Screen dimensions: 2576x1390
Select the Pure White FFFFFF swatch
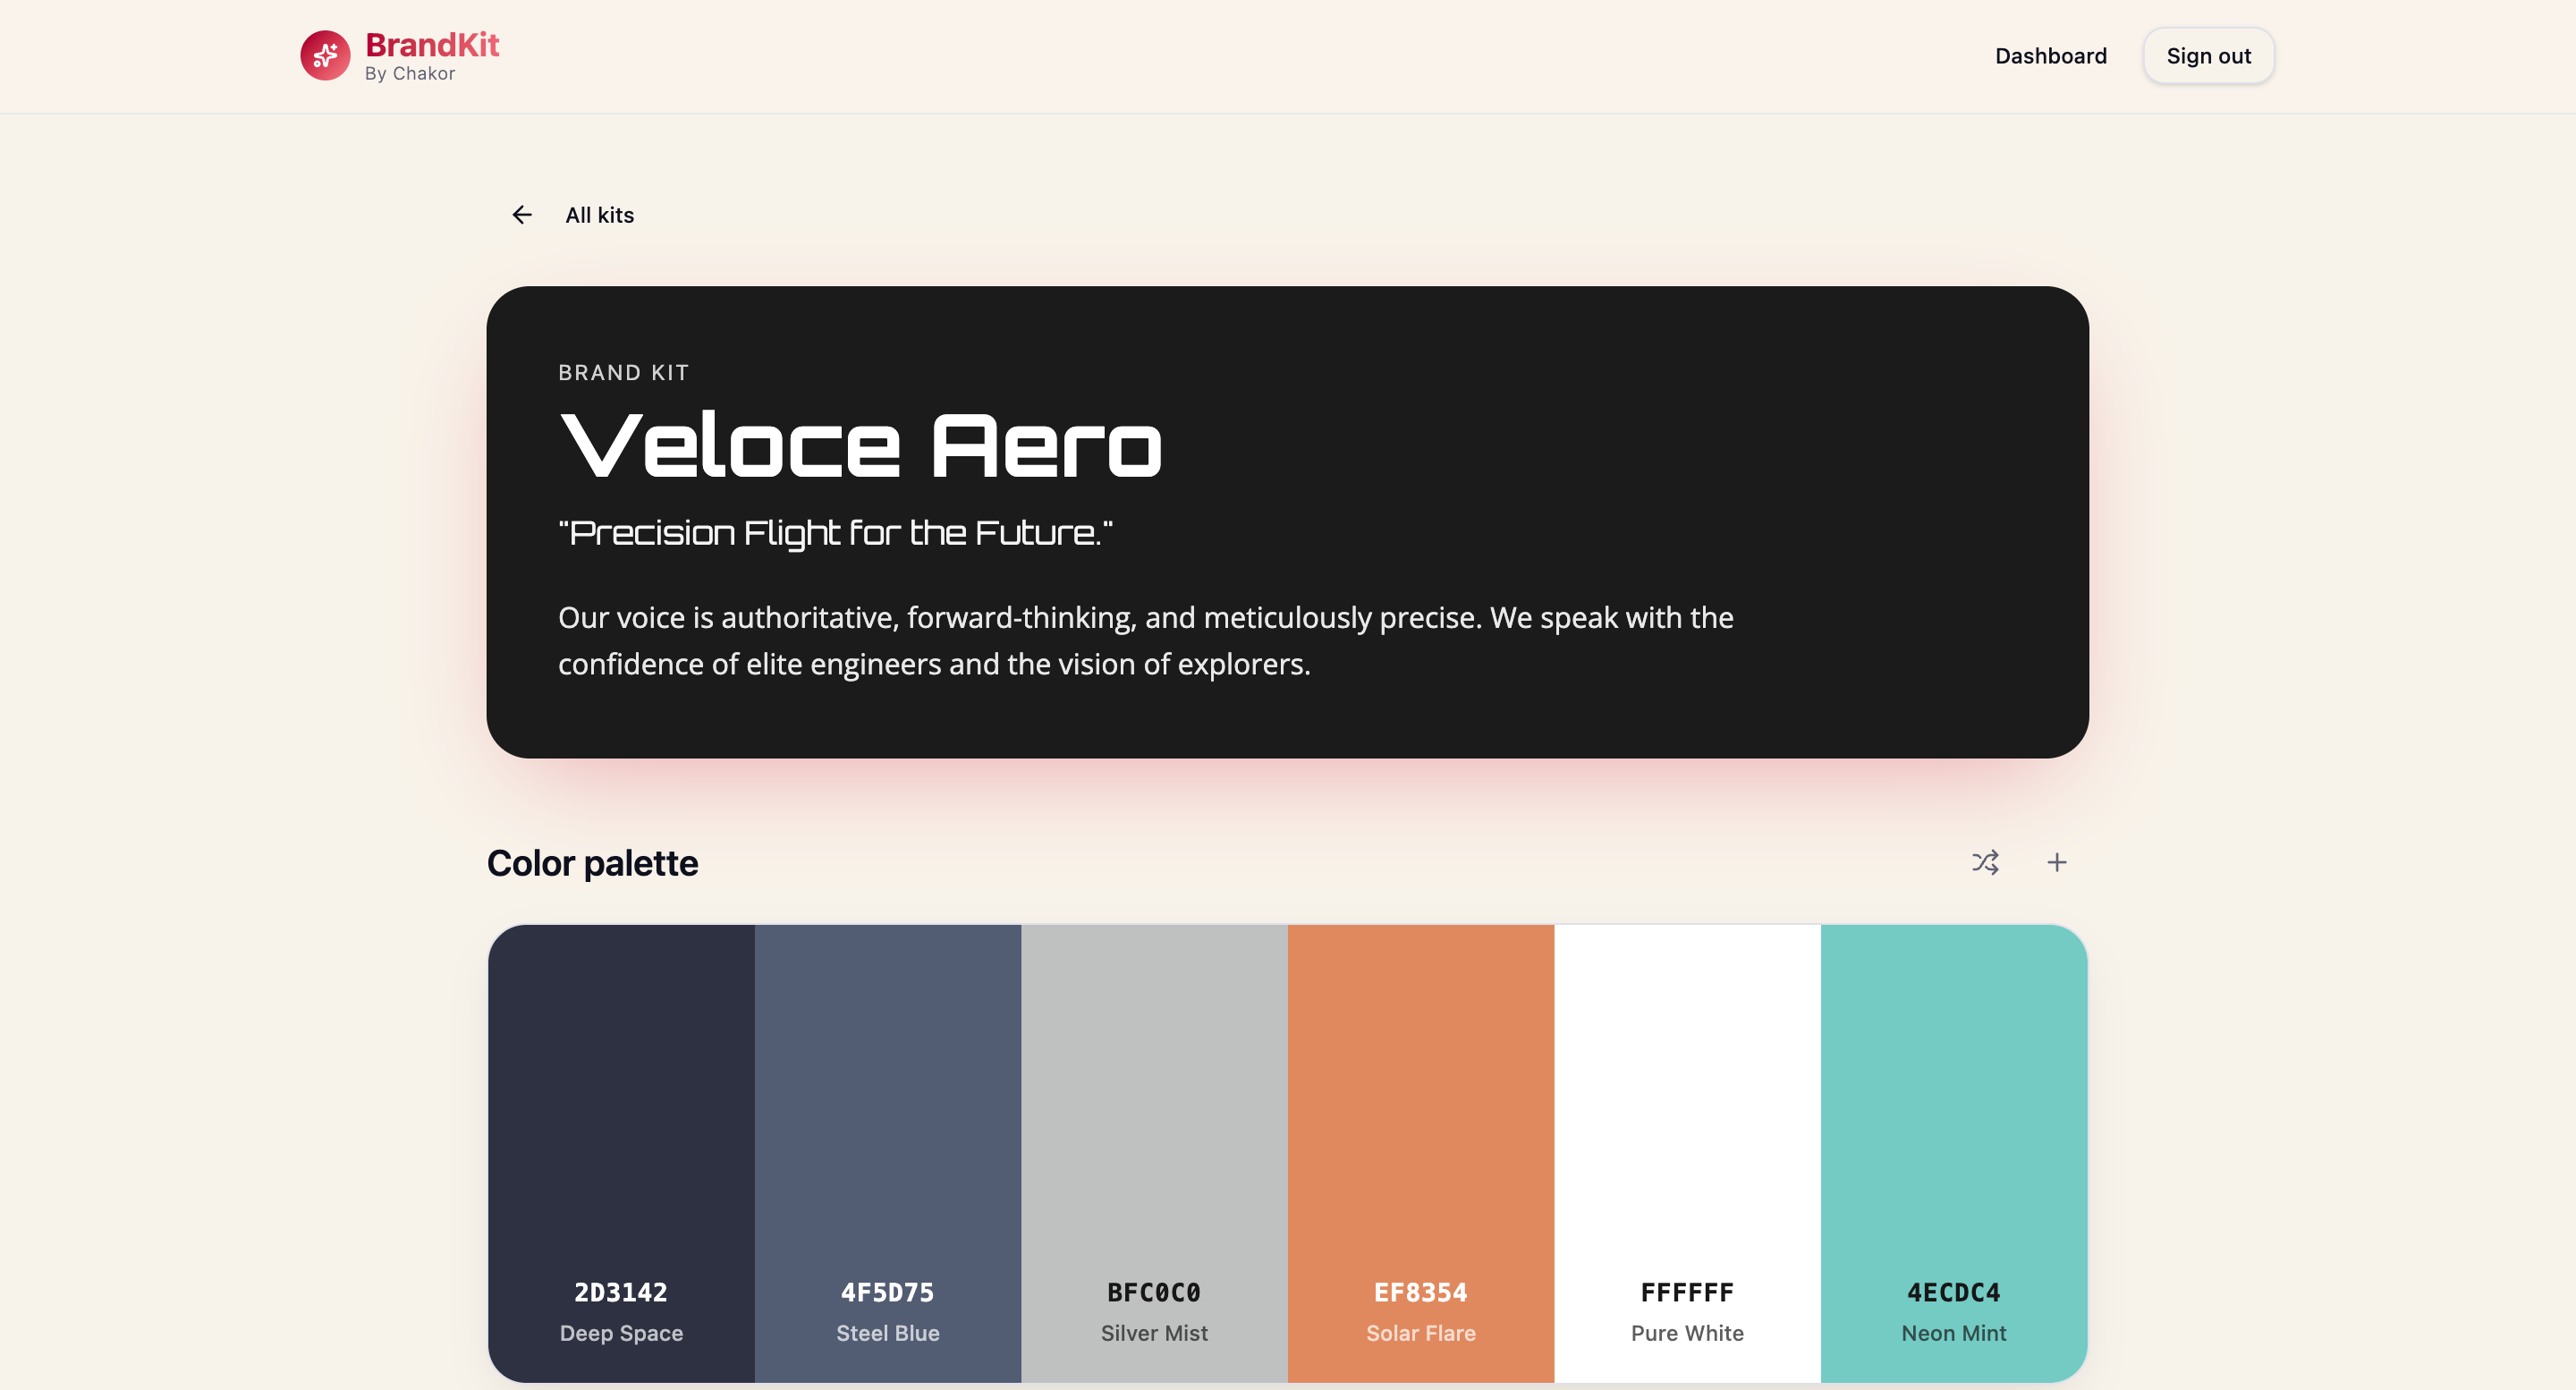coord(1687,1153)
